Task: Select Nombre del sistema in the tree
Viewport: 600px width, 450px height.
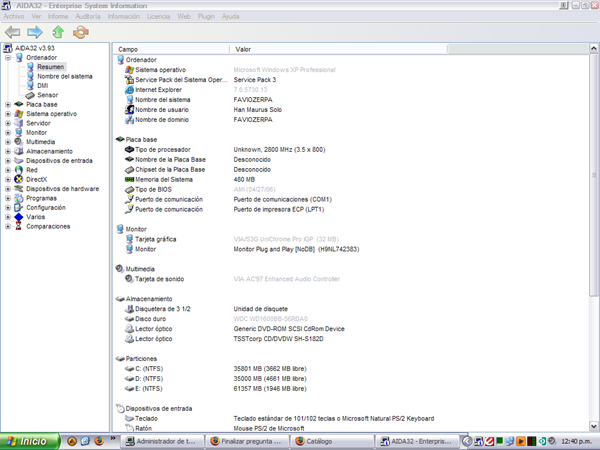Action: 65,76
